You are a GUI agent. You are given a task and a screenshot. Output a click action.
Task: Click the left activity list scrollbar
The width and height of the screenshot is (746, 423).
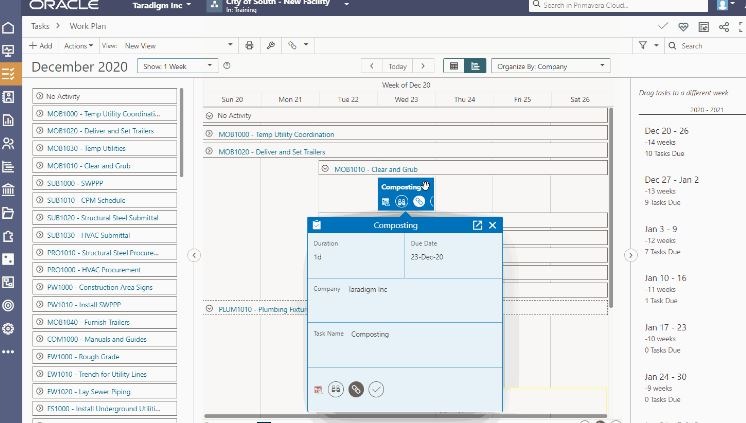pos(181,132)
